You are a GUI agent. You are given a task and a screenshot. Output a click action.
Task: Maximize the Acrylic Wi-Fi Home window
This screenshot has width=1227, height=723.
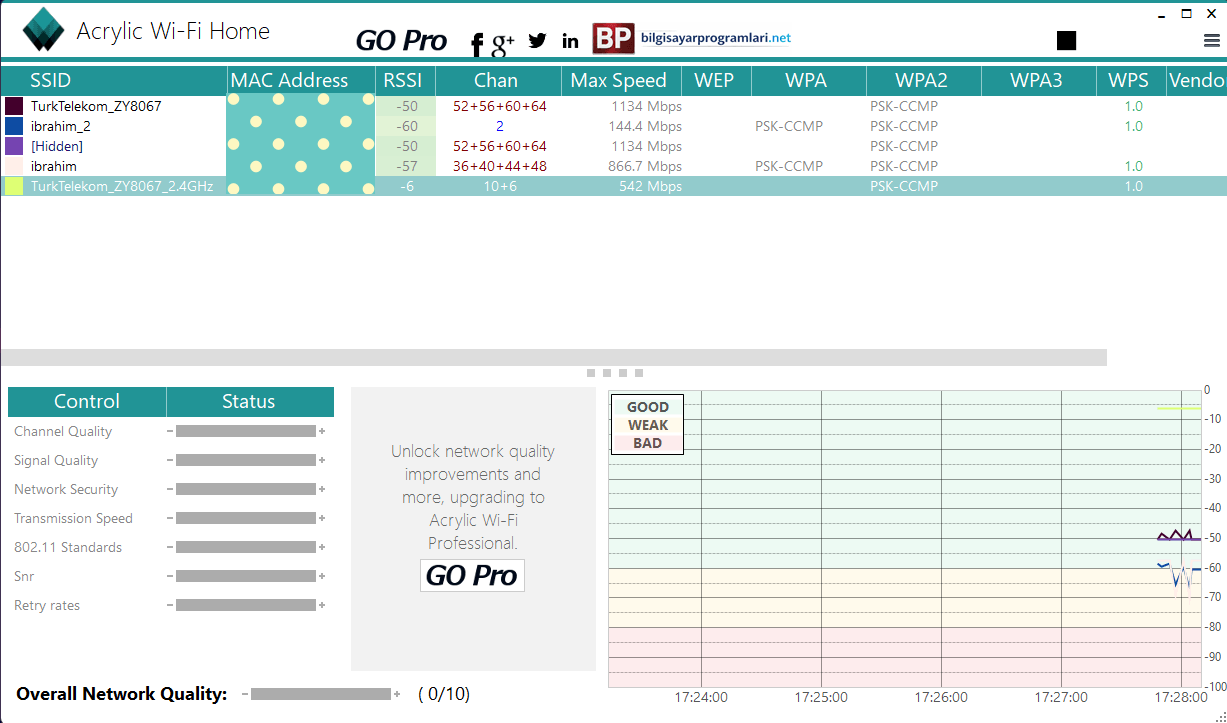pyautogui.click(x=1186, y=14)
